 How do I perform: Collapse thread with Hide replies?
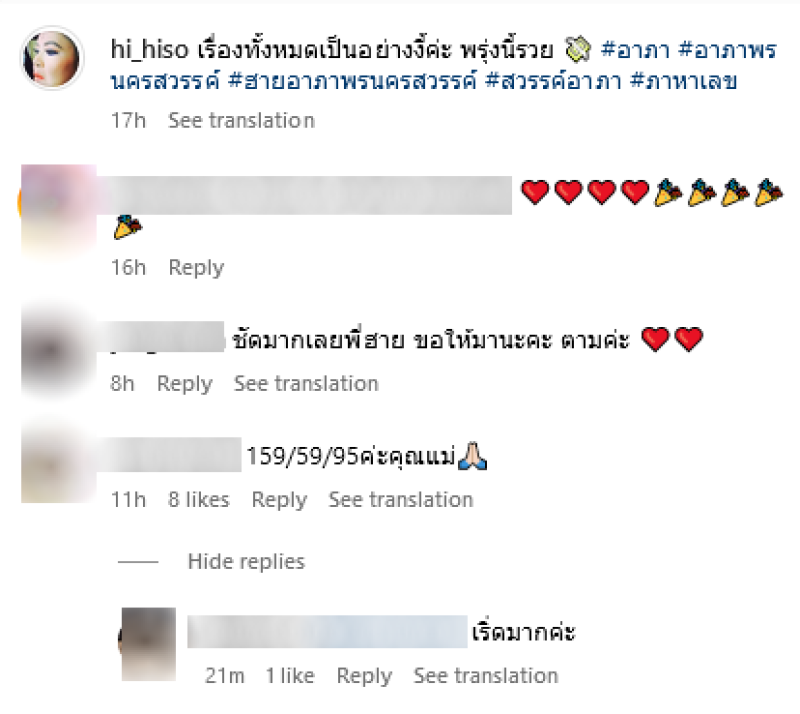point(246,561)
